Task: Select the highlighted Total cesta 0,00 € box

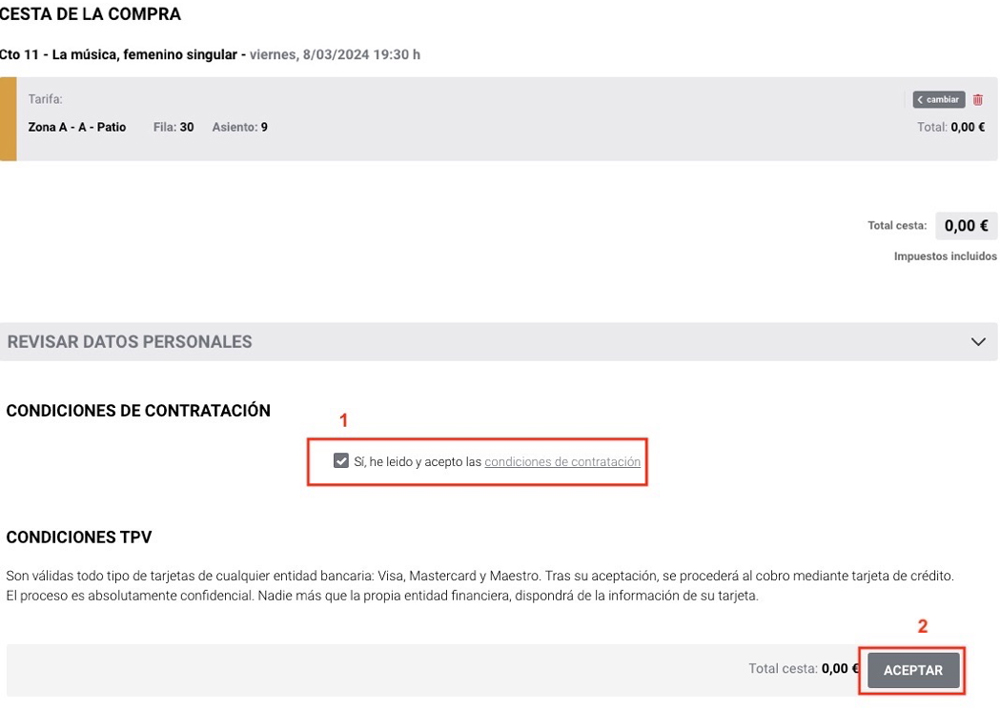Action: [966, 226]
